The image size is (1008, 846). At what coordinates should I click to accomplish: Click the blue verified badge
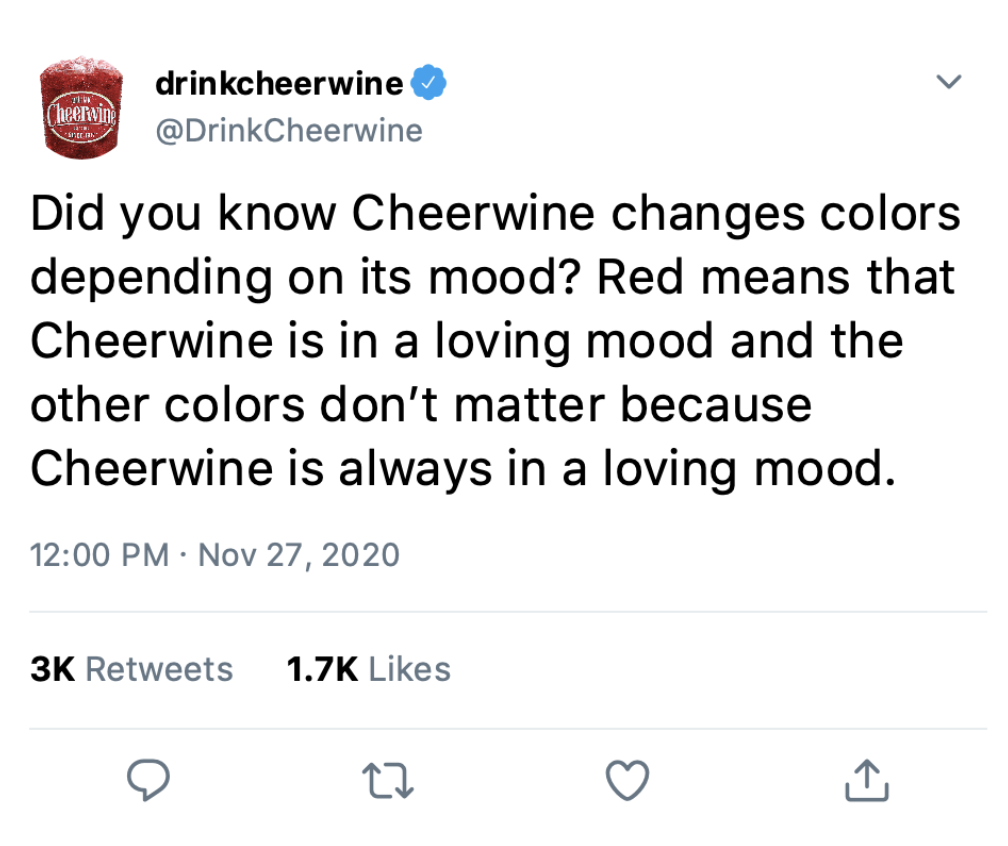(430, 85)
